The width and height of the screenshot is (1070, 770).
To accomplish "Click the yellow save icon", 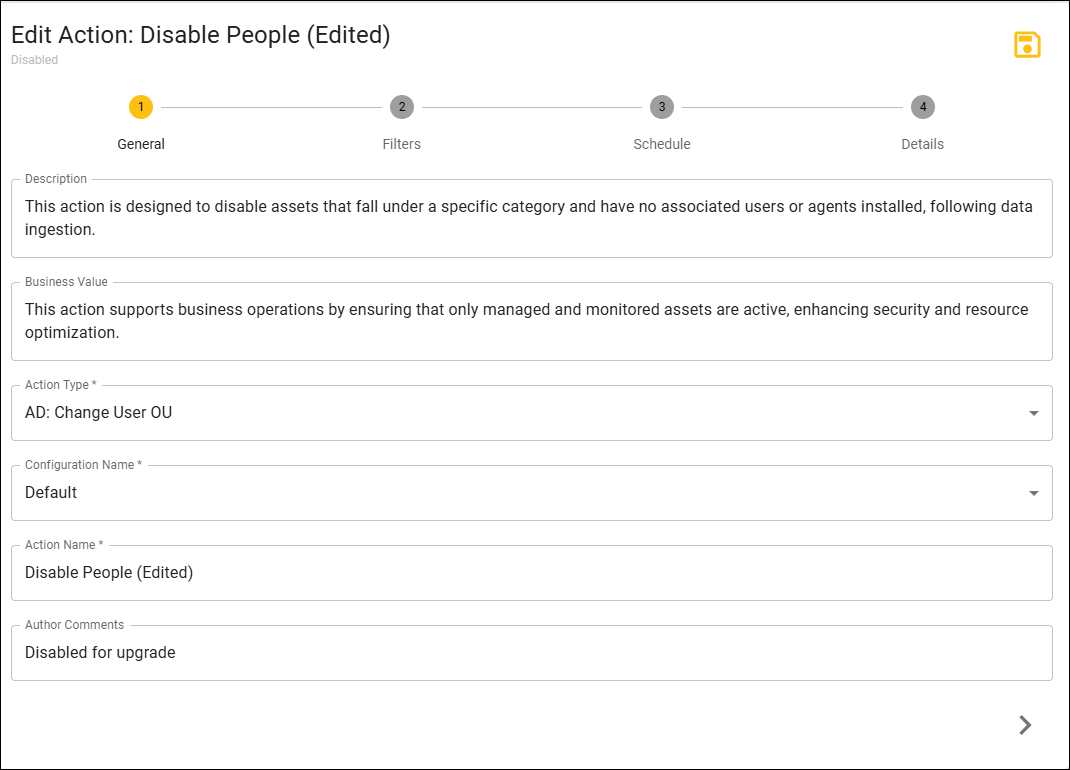I will point(1026,45).
